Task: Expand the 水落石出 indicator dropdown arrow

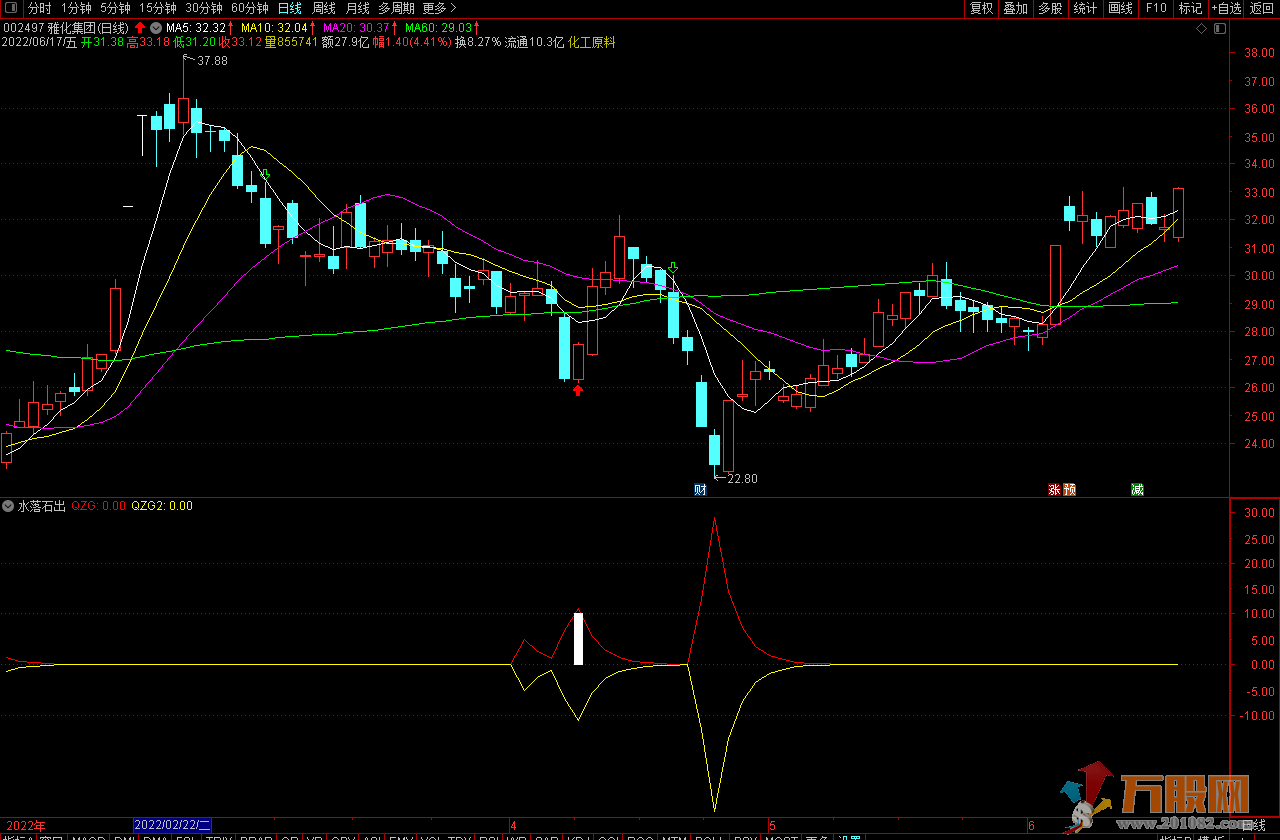Action: pos(9,506)
